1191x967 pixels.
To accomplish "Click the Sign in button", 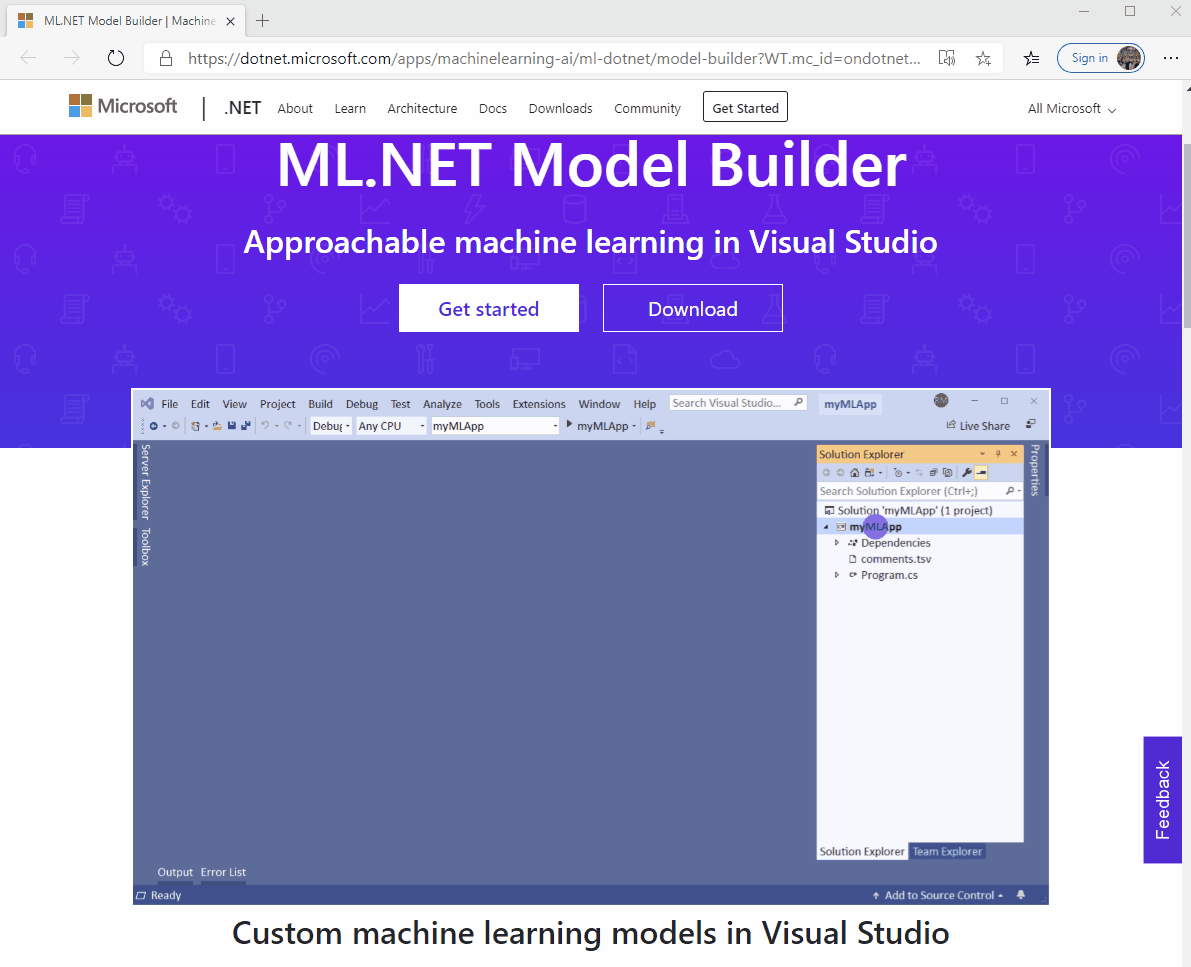I will pyautogui.click(x=1101, y=58).
